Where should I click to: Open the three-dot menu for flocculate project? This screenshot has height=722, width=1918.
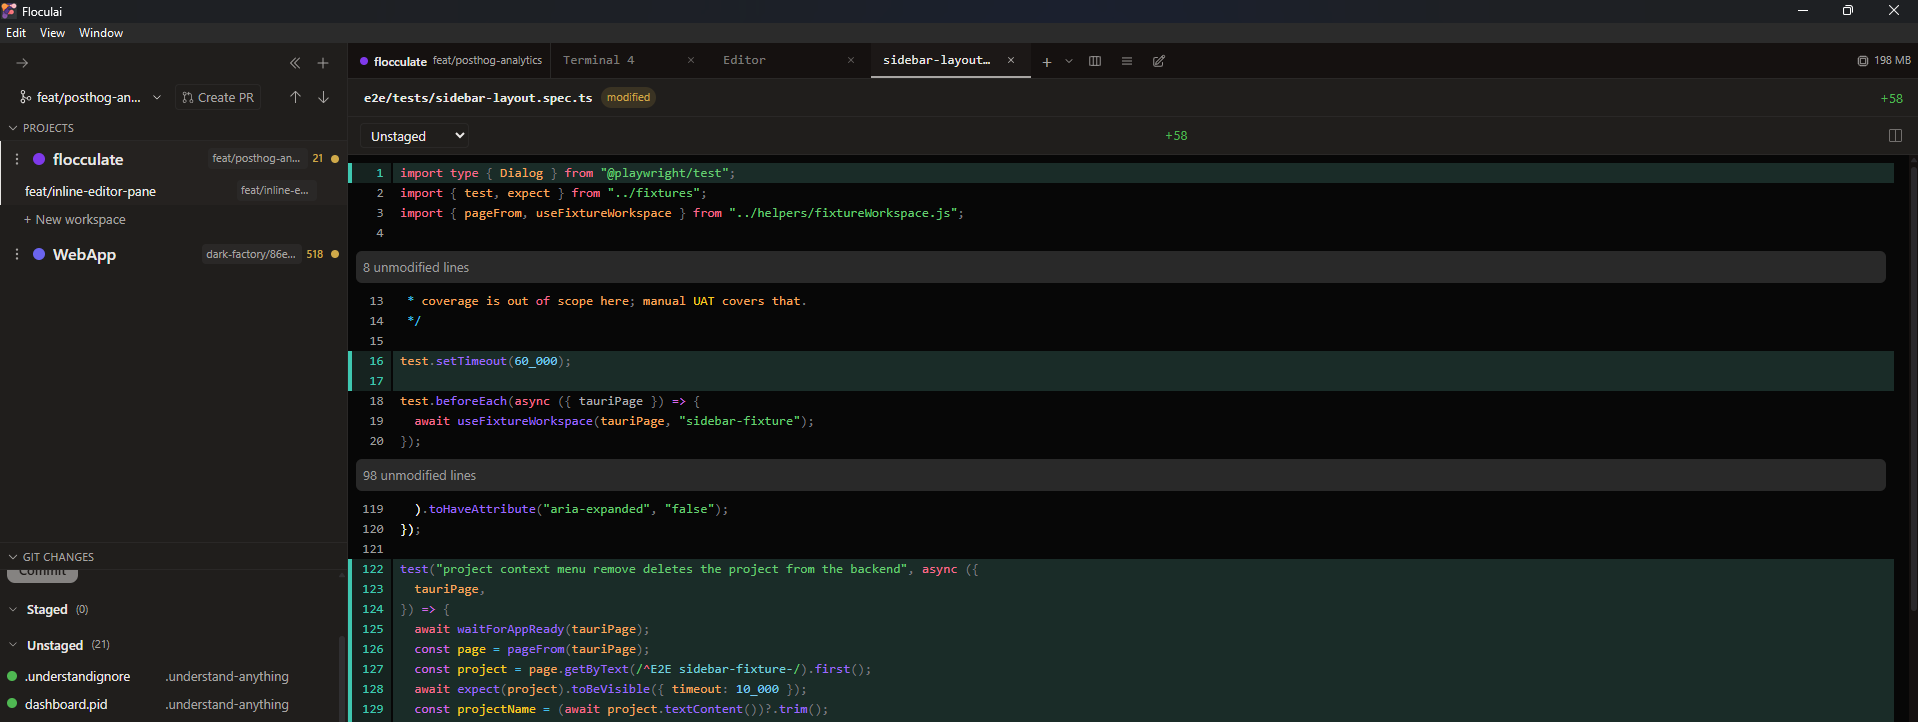pyautogui.click(x=17, y=159)
